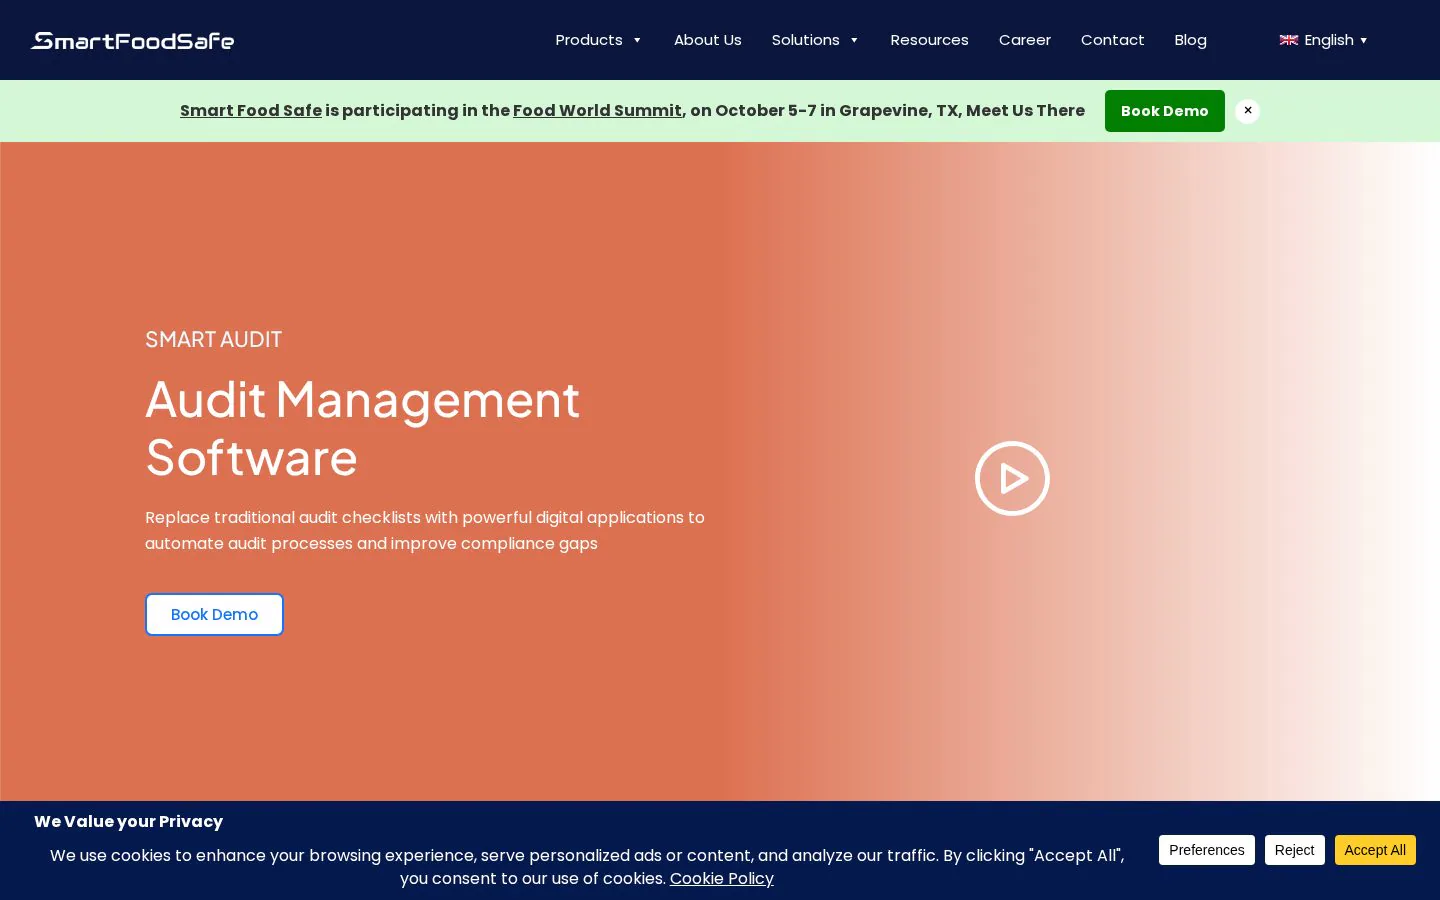Viewport: 1440px width, 900px height.
Task: Navigate to the Career page
Action: tap(1024, 40)
